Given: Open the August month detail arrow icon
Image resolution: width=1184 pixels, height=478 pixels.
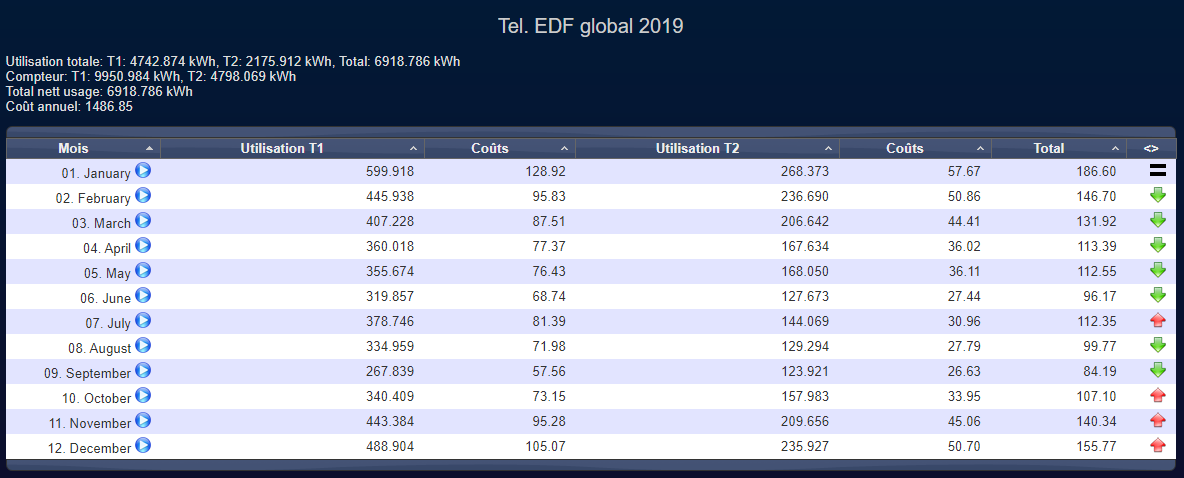Looking at the screenshot, I should 143,345.
